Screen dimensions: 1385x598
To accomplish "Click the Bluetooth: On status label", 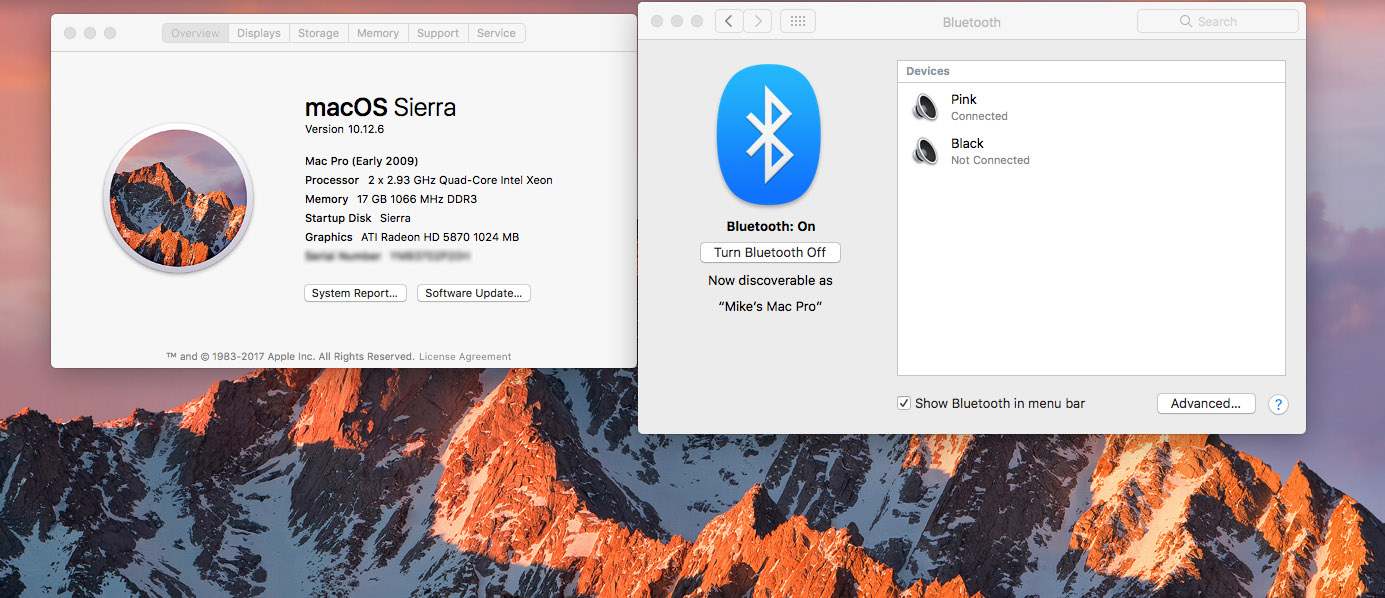I will 771,226.
